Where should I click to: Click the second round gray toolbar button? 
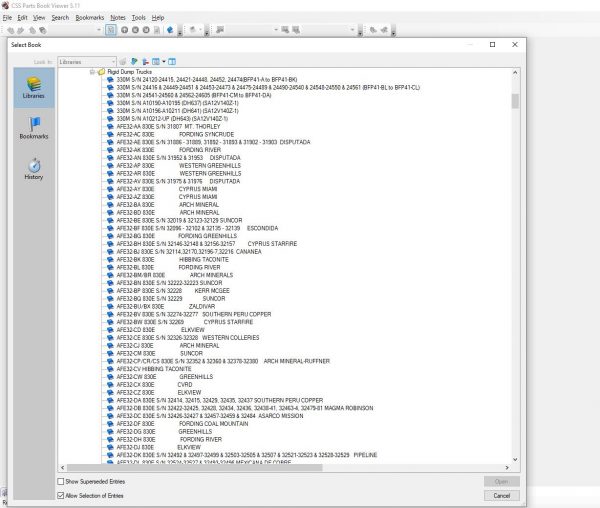click(135, 30)
